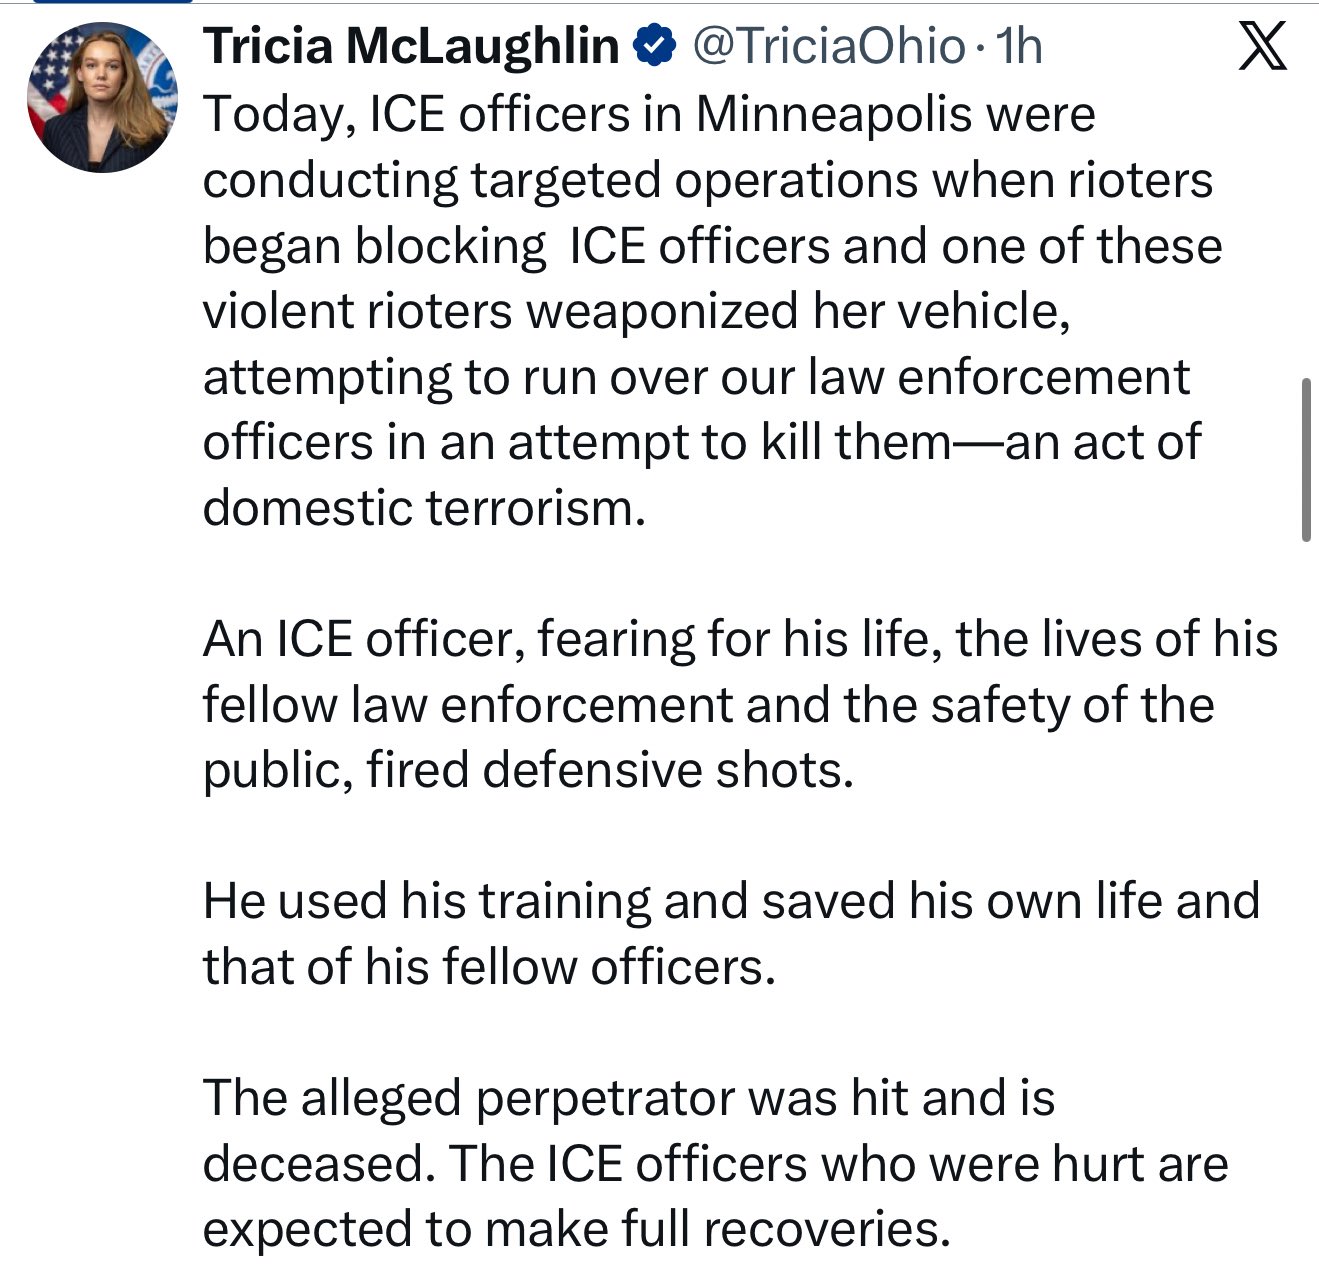
Task: Click the paragraph starting "Today, ICE officers"
Action: tap(700, 311)
